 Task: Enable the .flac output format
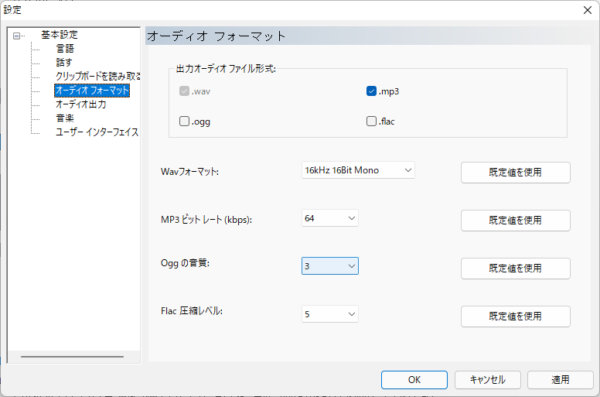[371, 121]
